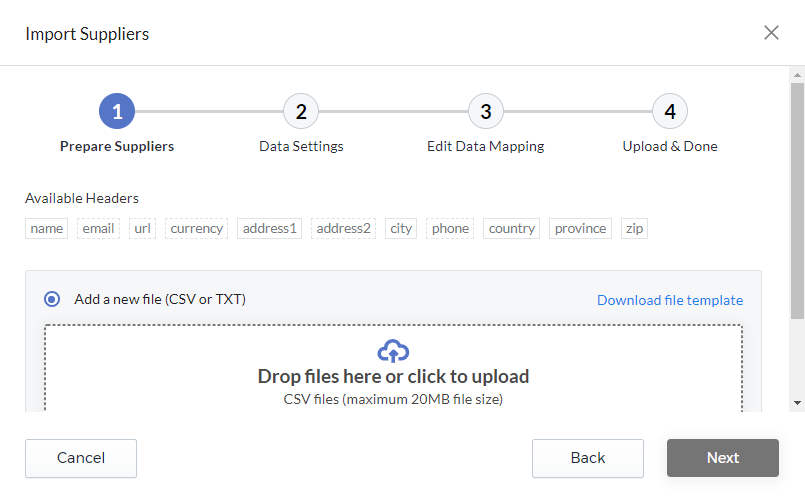Select the Add a new file radio button

click(52, 299)
